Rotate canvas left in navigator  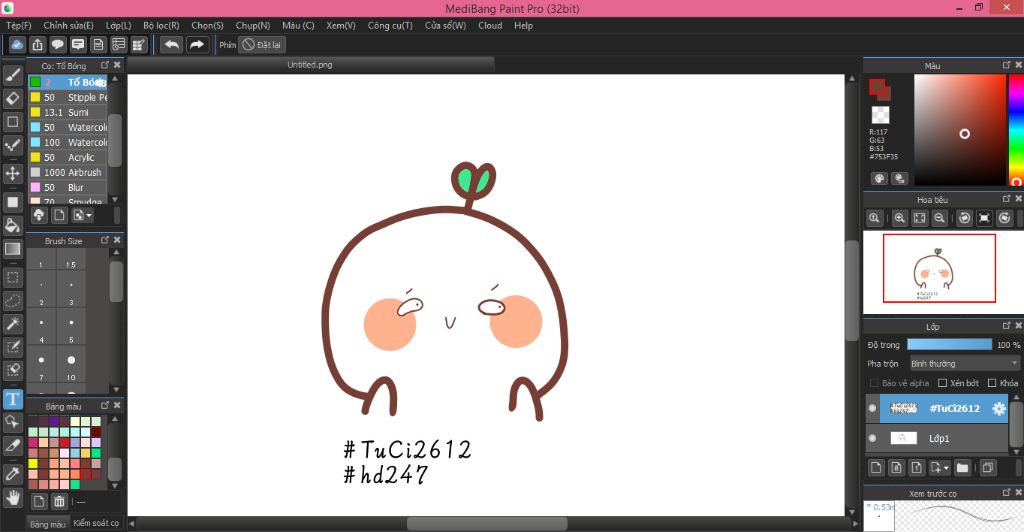coord(965,218)
